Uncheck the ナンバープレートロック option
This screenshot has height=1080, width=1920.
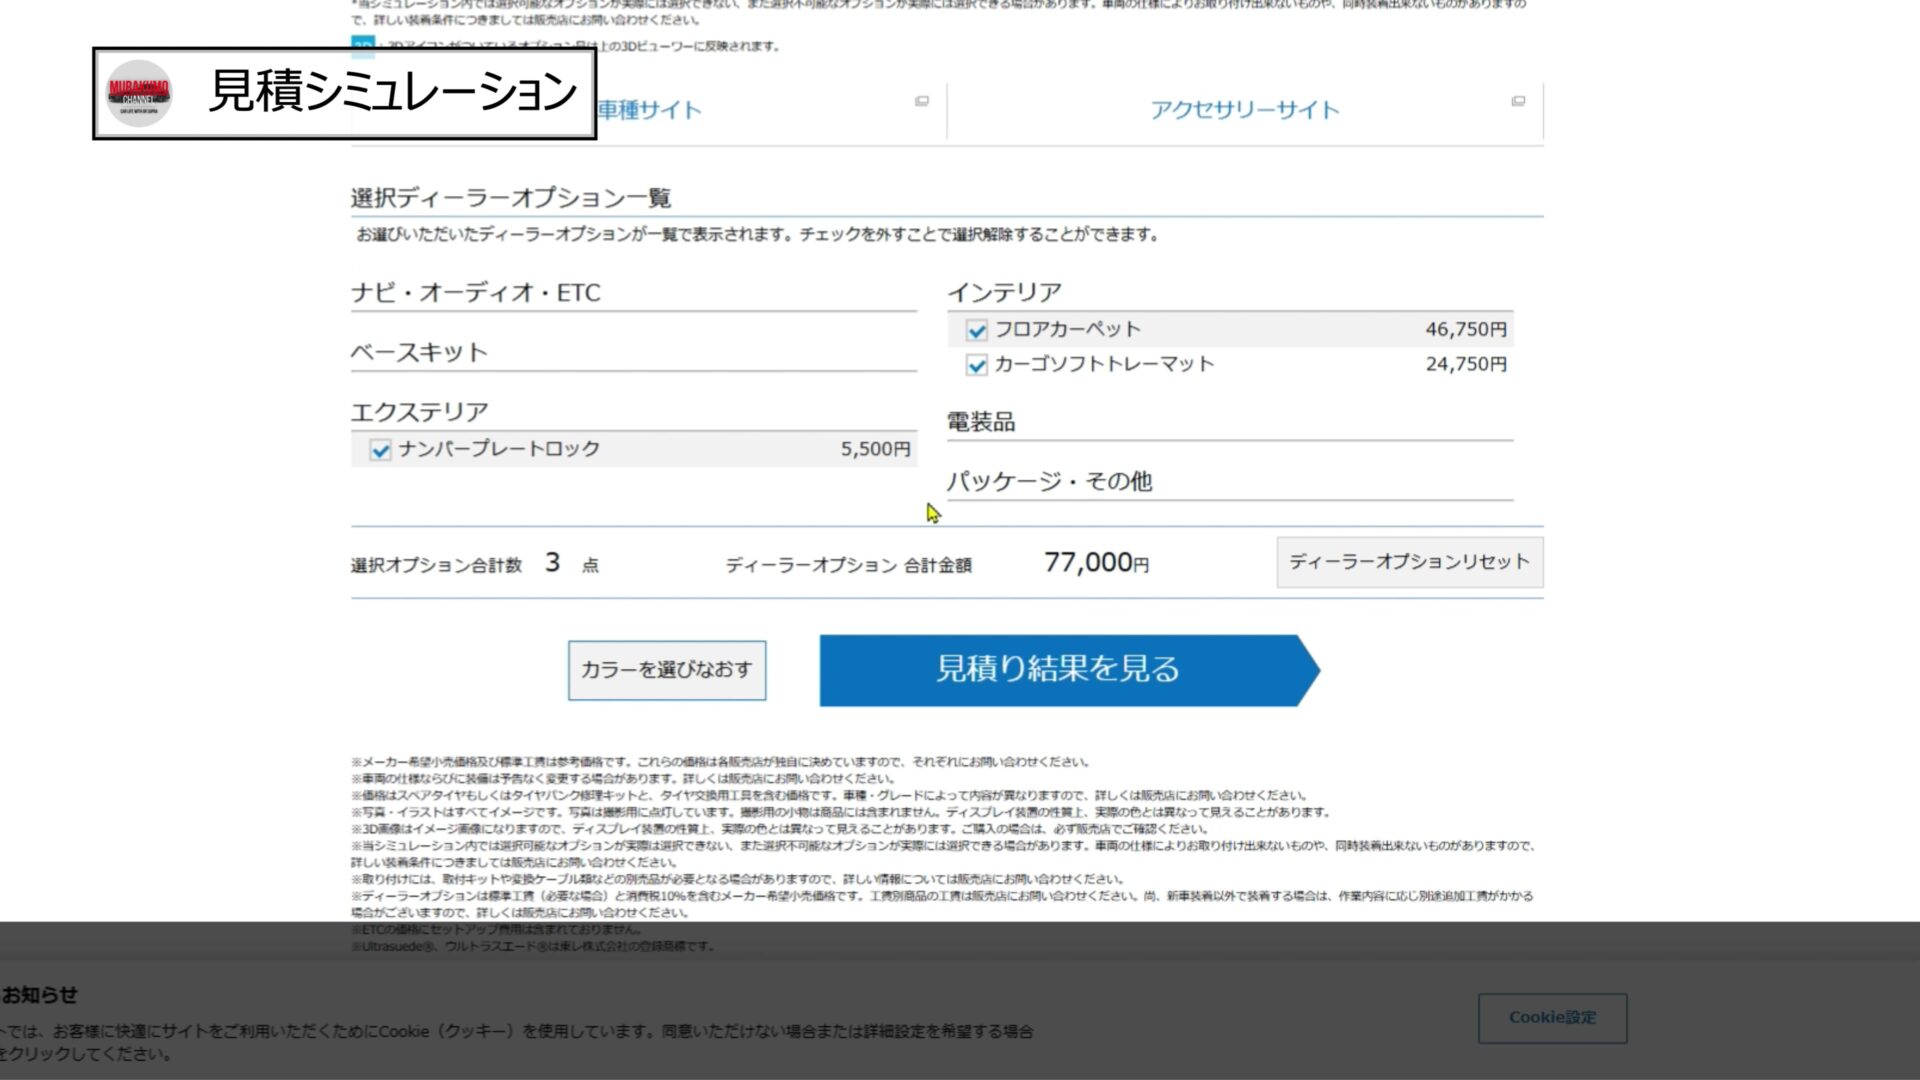[380, 450]
